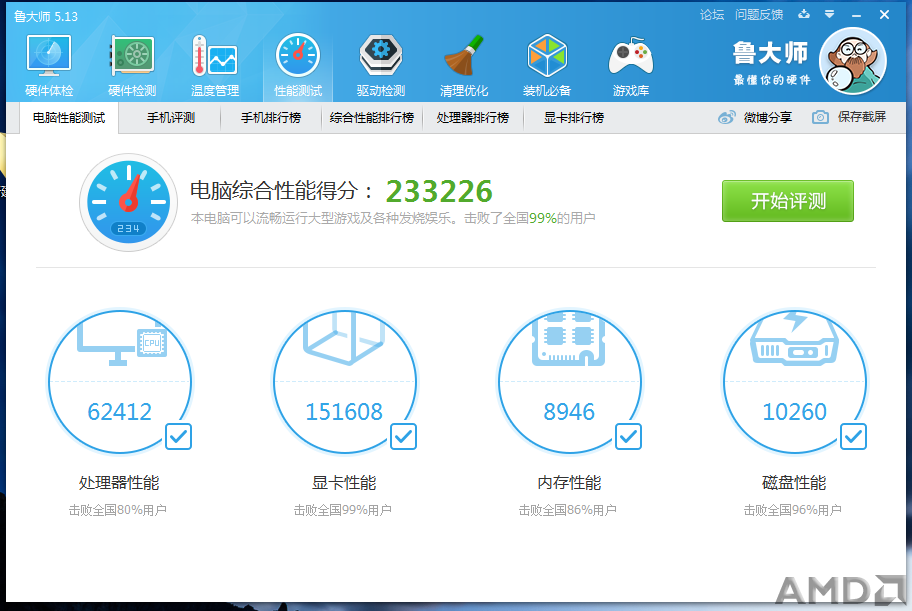The image size is (912, 611).
Task: Open 硬件体检 hardware checkup icon
Action: [49, 56]
